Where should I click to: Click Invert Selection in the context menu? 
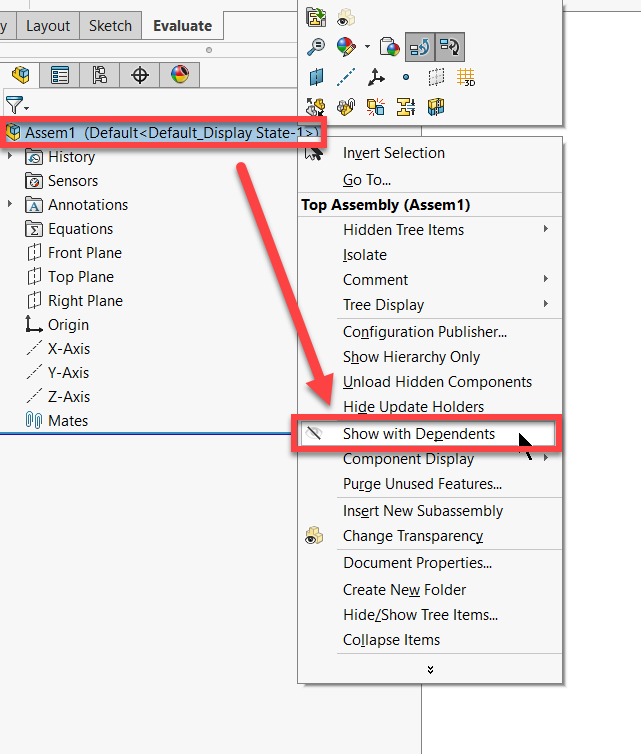coord(393,153)
